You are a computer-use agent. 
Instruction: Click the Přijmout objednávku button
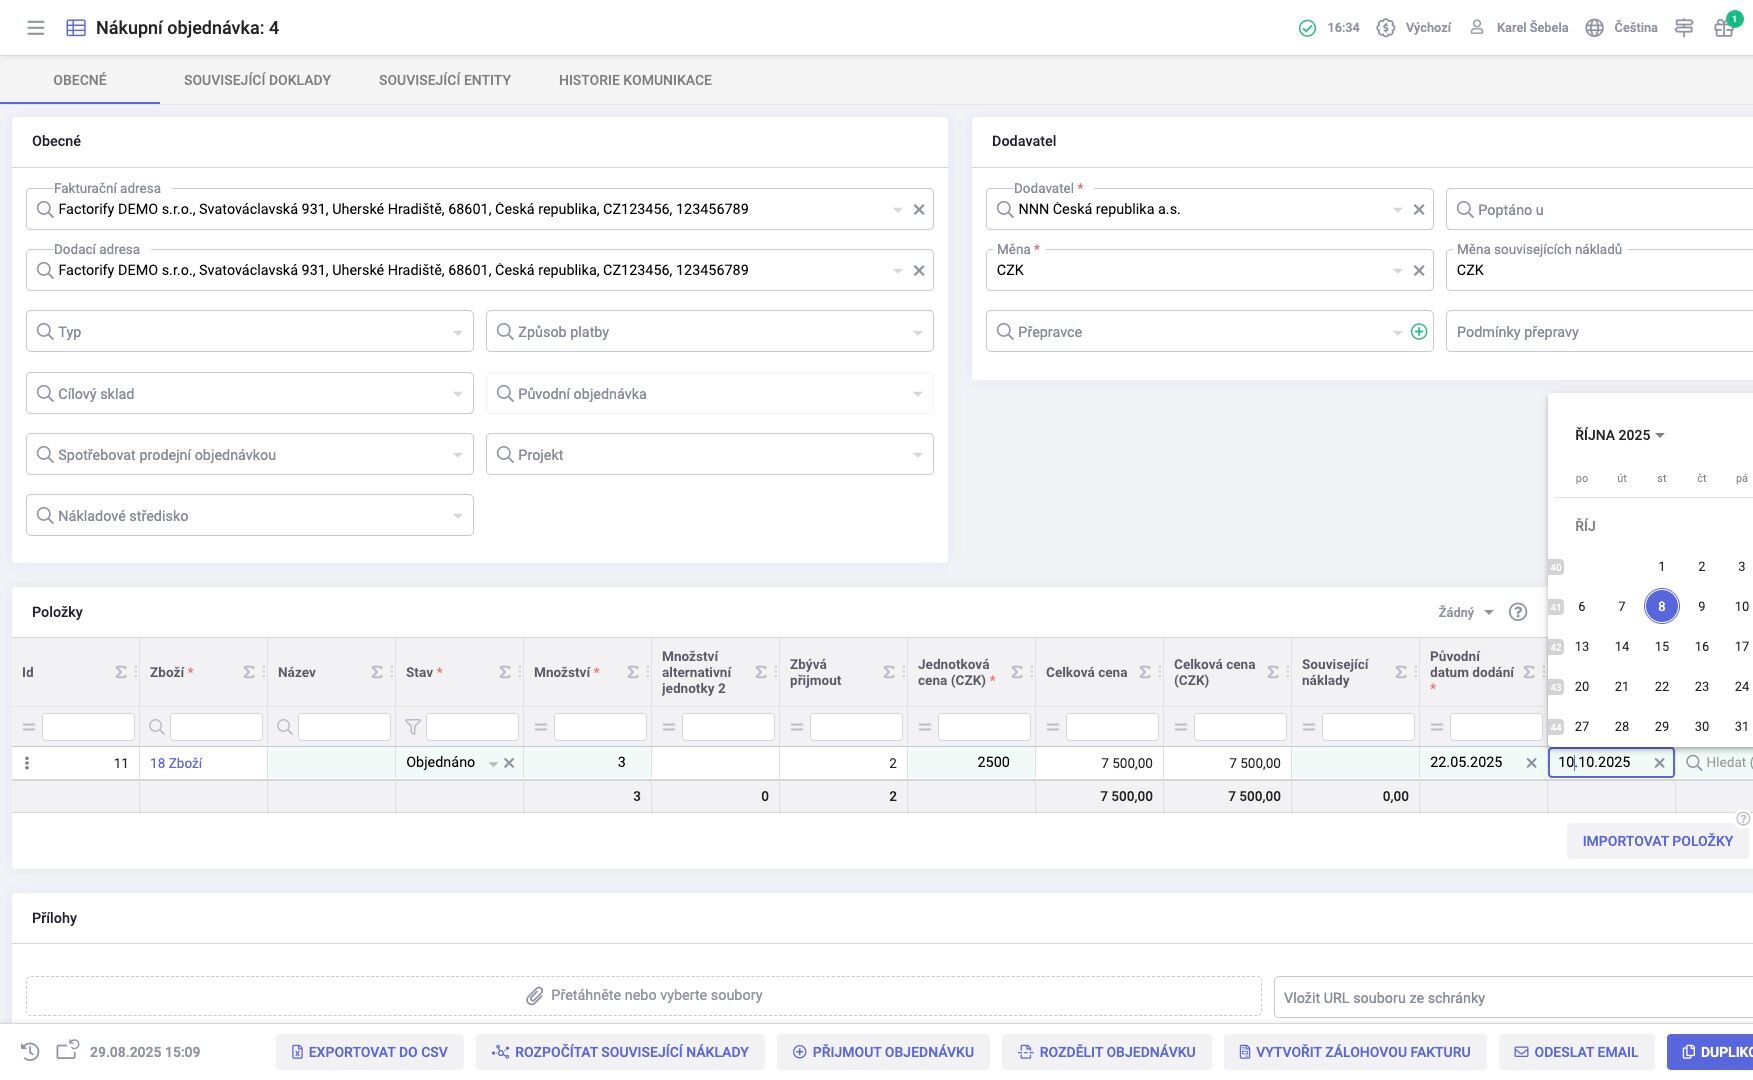[883, 1052]
